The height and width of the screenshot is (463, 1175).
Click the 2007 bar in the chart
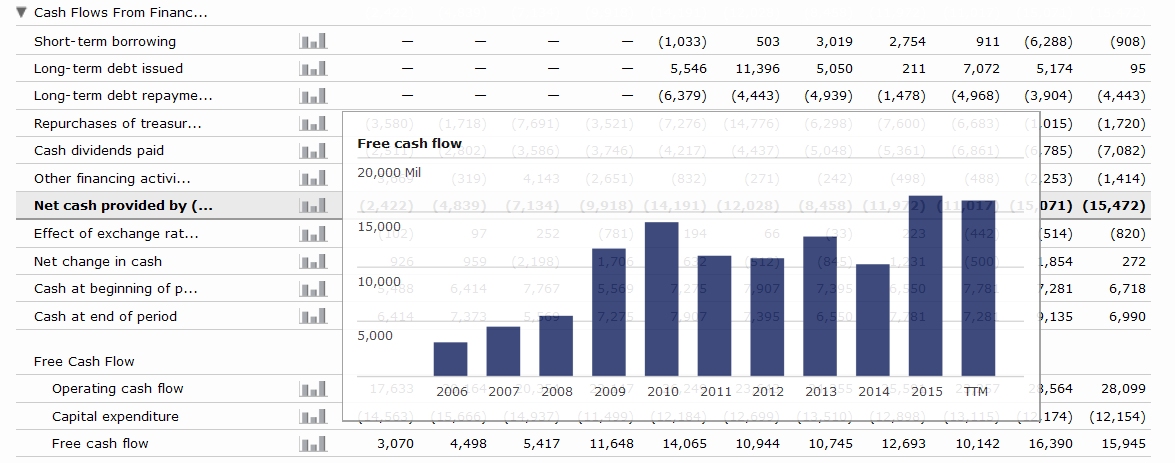[x=503, y=351]
